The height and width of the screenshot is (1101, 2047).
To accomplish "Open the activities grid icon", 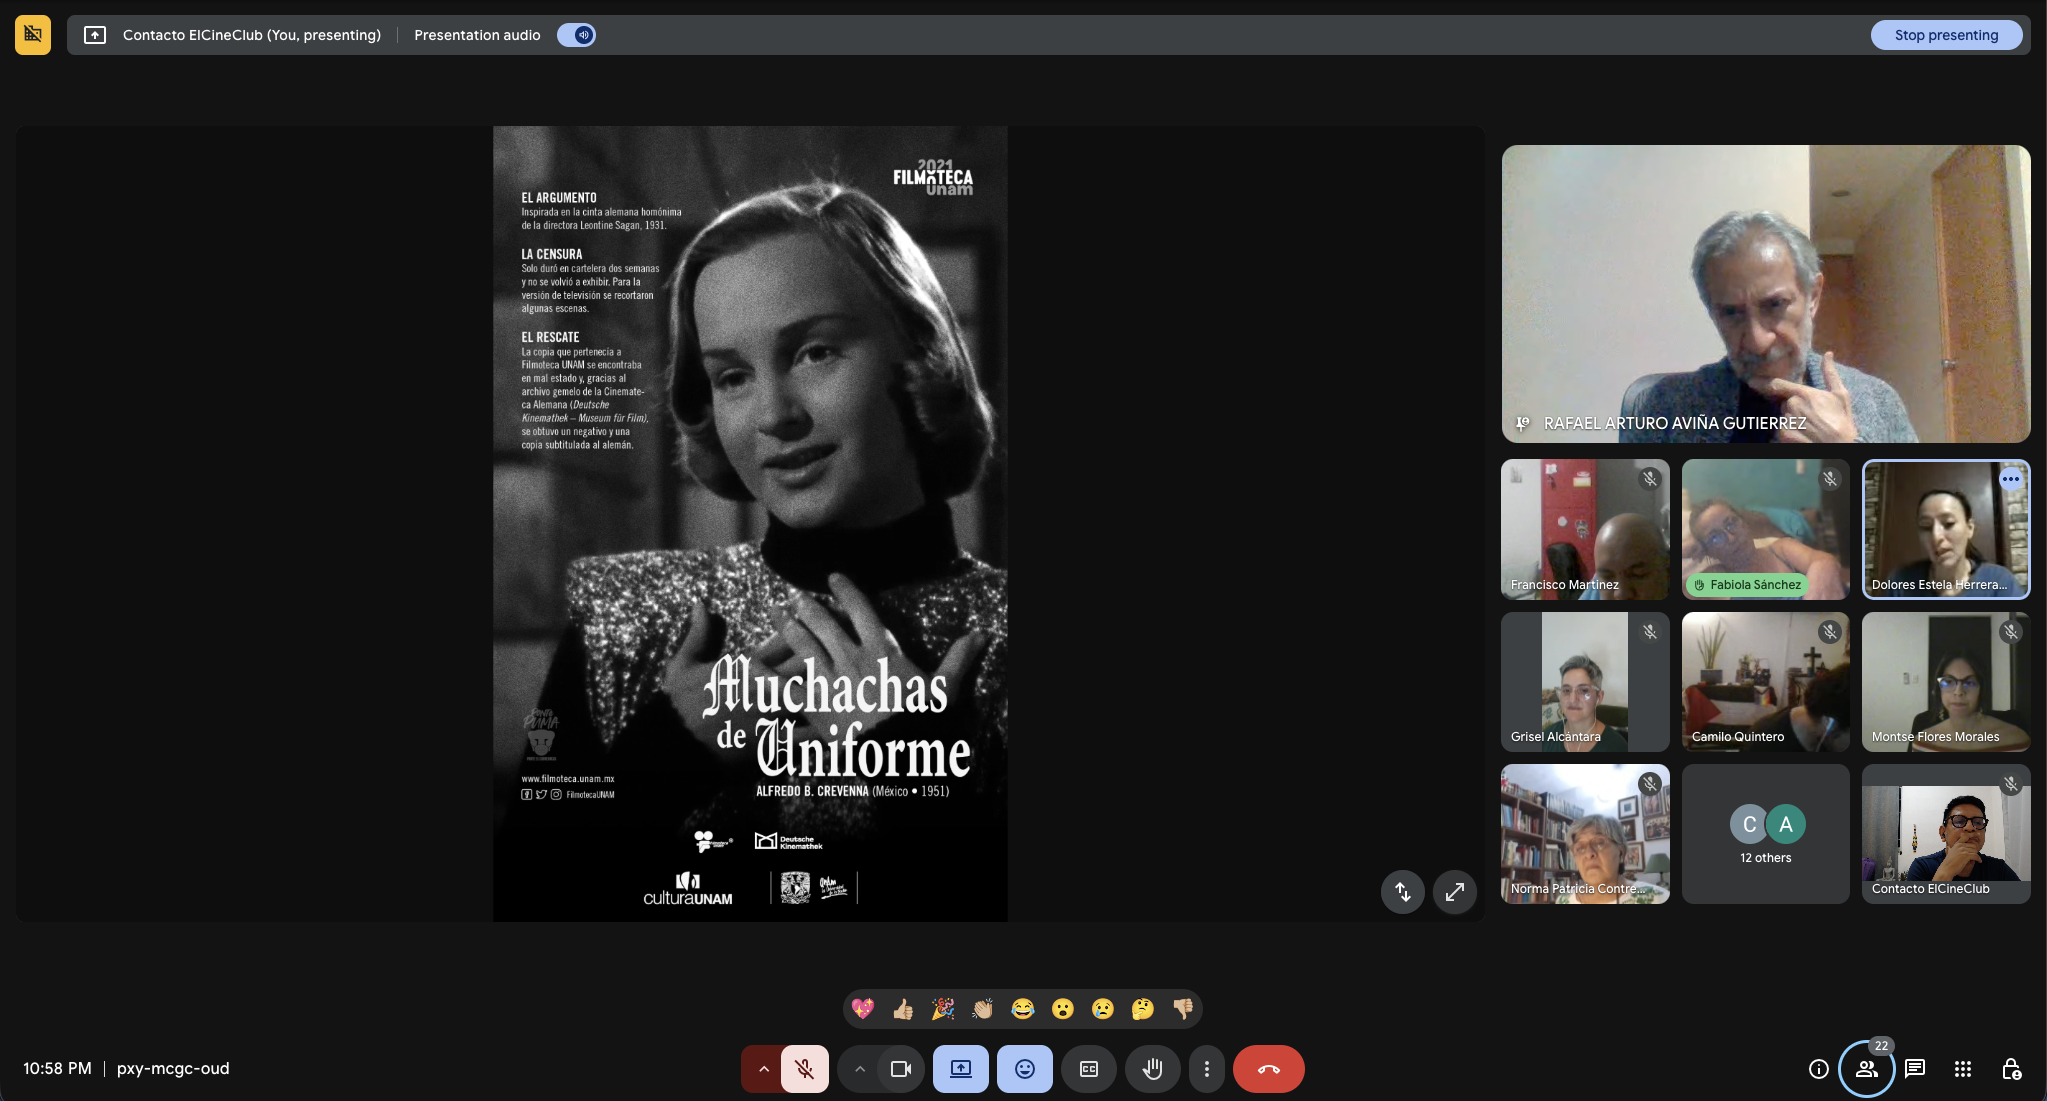I will click(1963, 1069).
